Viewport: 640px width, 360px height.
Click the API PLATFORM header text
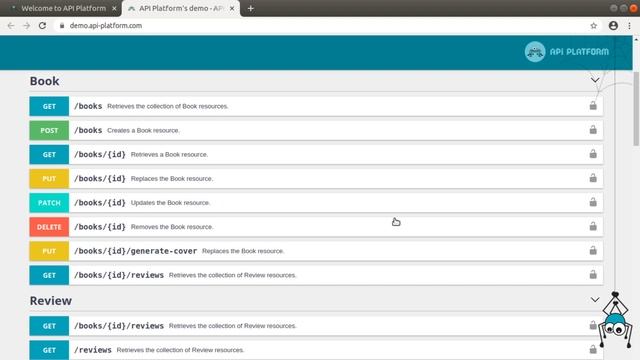(579, 52)
